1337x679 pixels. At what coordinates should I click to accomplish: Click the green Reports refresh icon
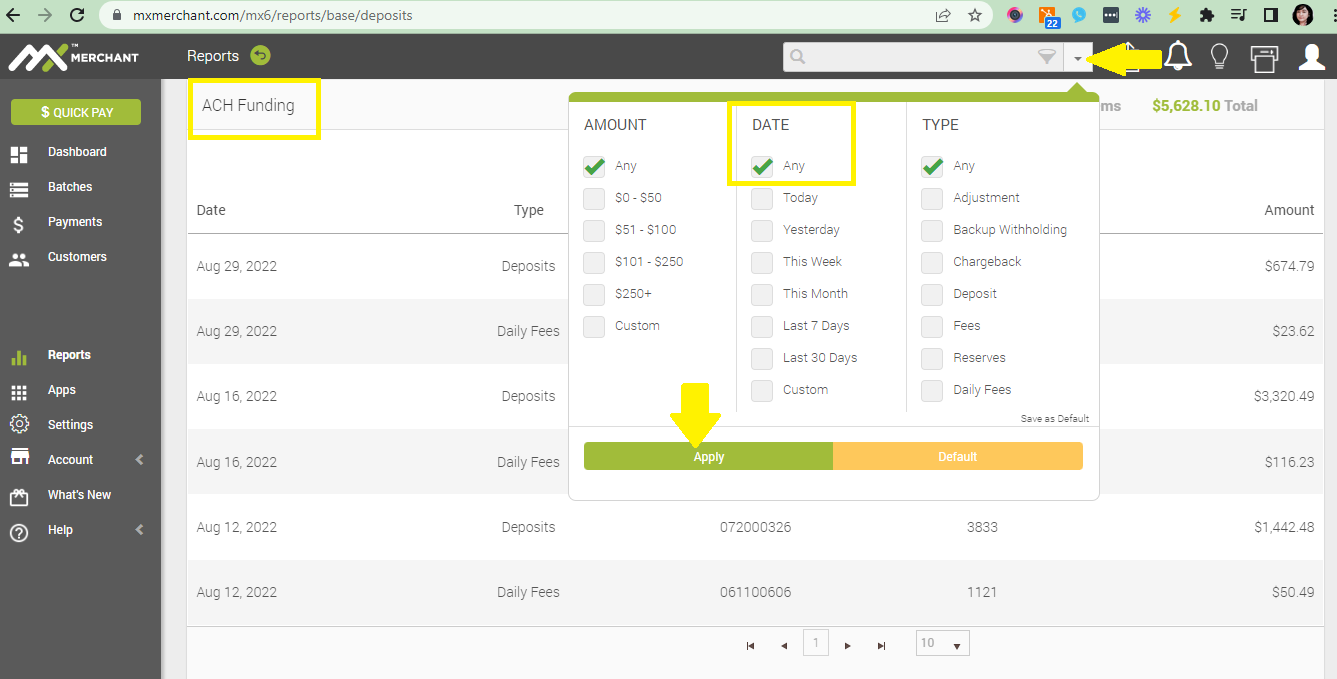(x=260, y=56)
